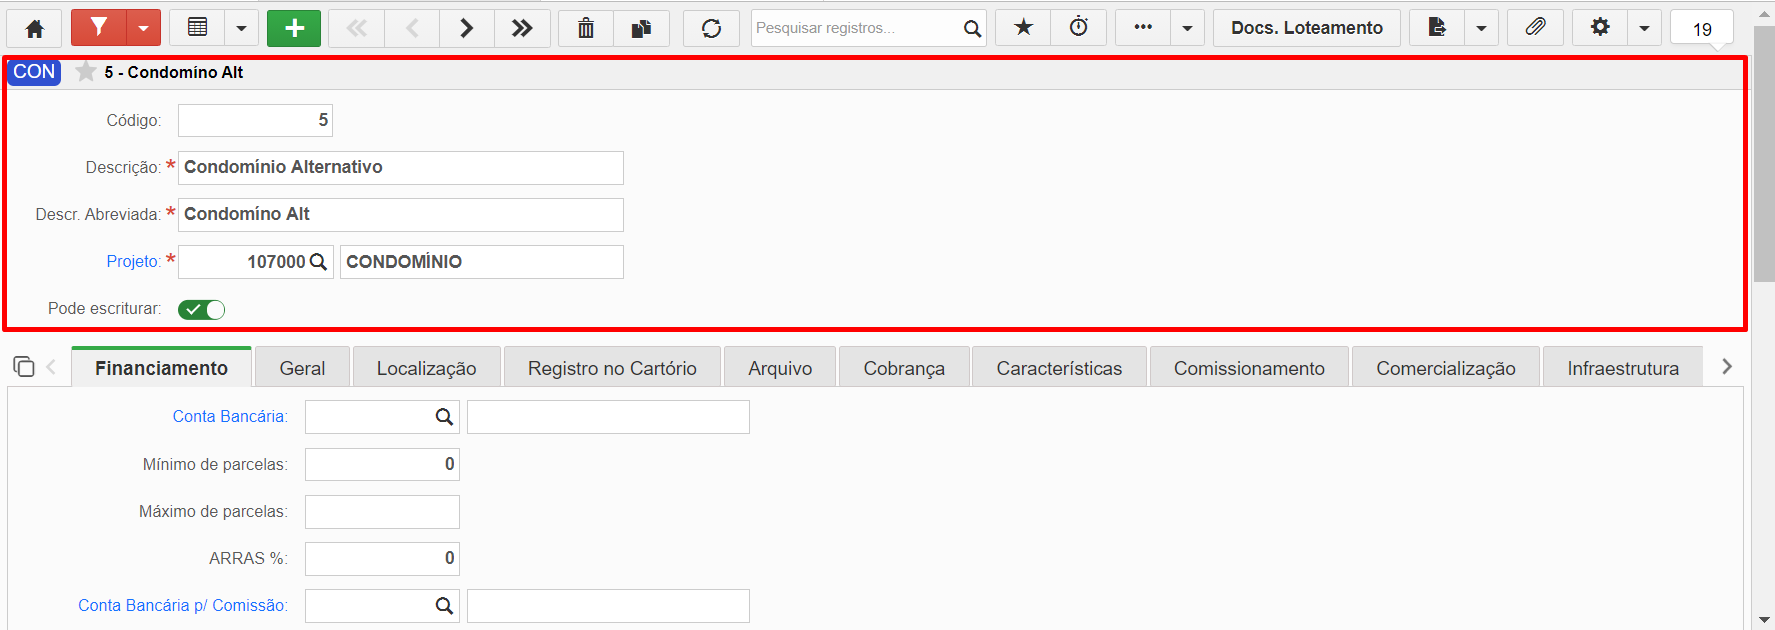The height and width of the screenshot is (630, 1775).
Task: Go to the next record
Action: (467, 28)
